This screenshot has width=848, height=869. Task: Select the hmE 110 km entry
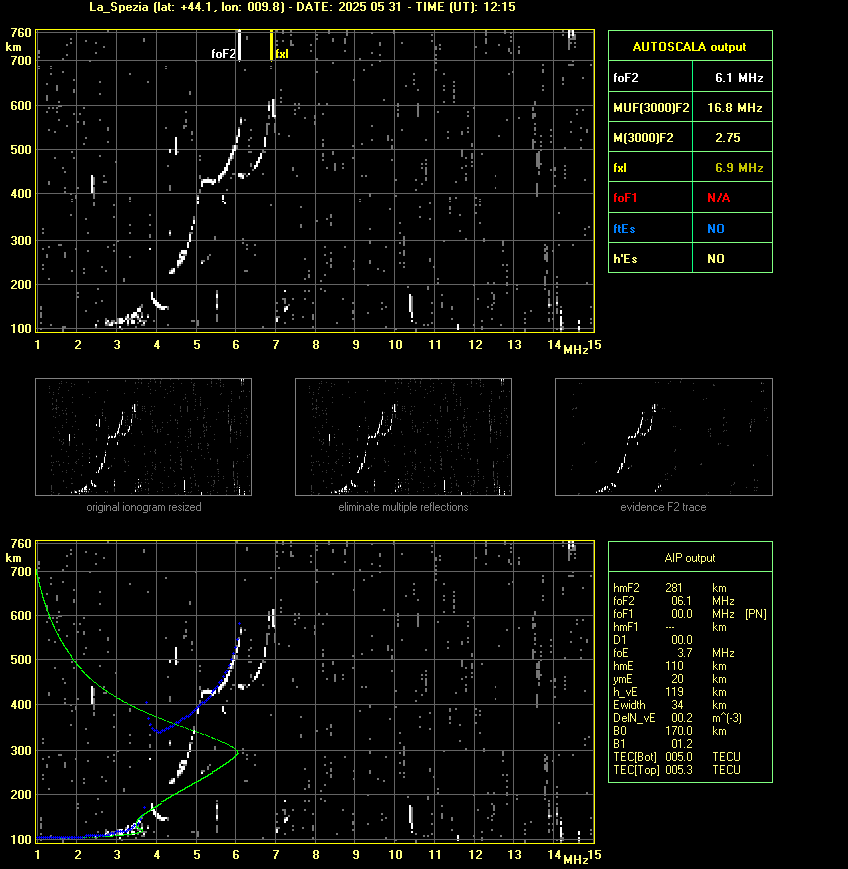670,666
